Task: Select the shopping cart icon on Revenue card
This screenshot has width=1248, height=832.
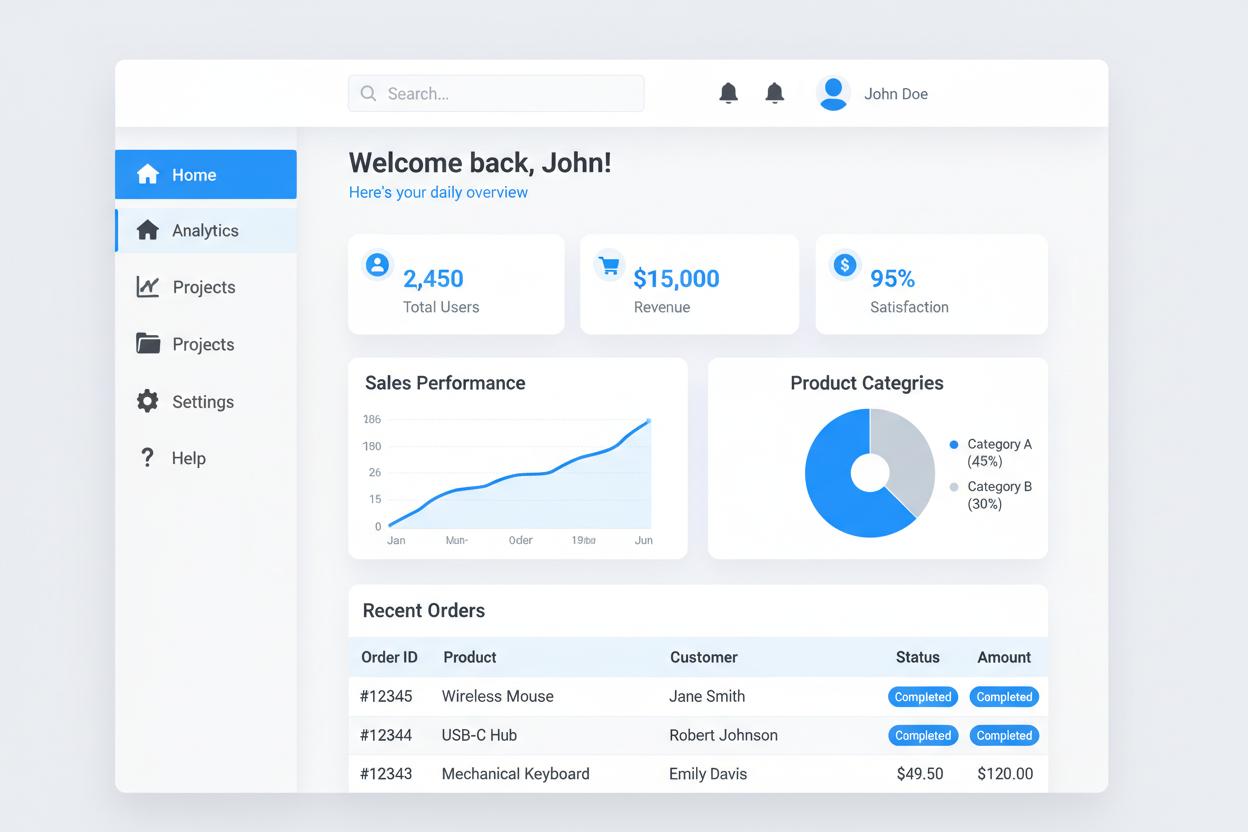Action: click(x=609, y=264)
